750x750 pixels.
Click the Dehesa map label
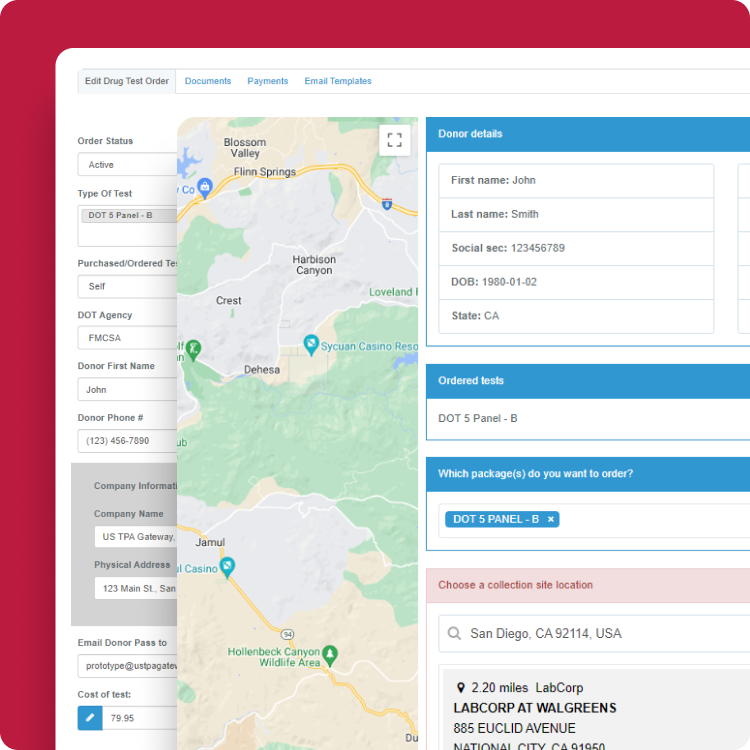(x=262, y=370)
